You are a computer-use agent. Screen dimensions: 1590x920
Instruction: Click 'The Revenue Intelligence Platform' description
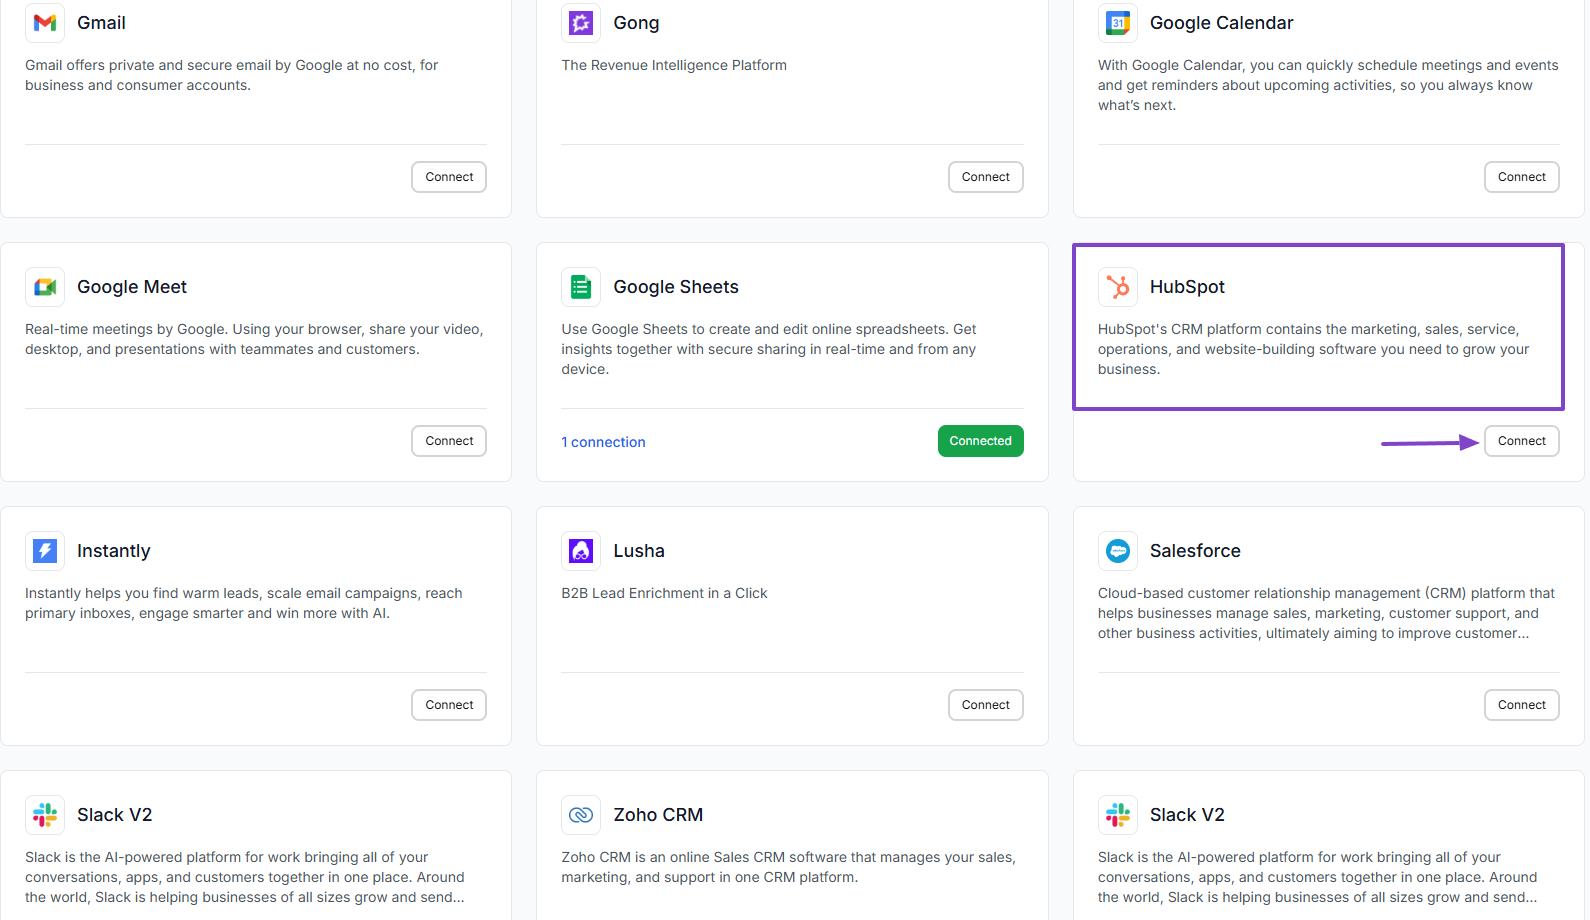[x=674, y=65]
